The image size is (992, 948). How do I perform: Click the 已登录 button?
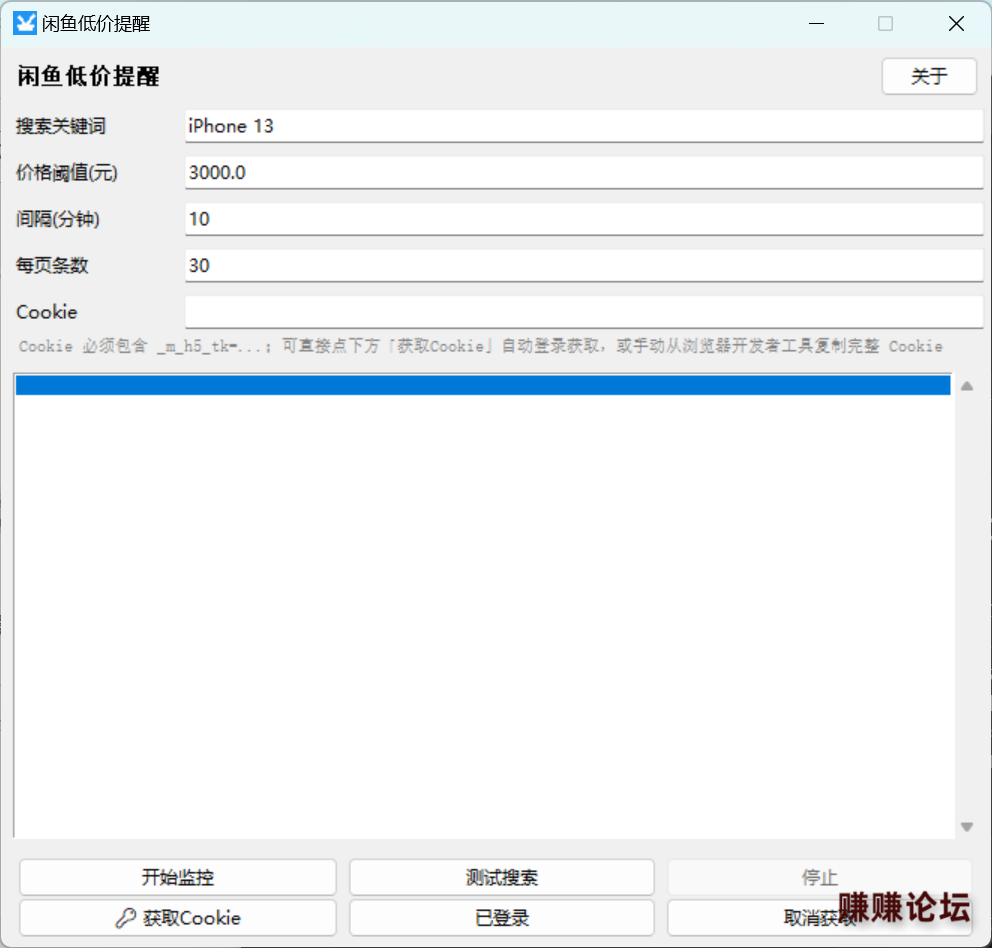502,918
